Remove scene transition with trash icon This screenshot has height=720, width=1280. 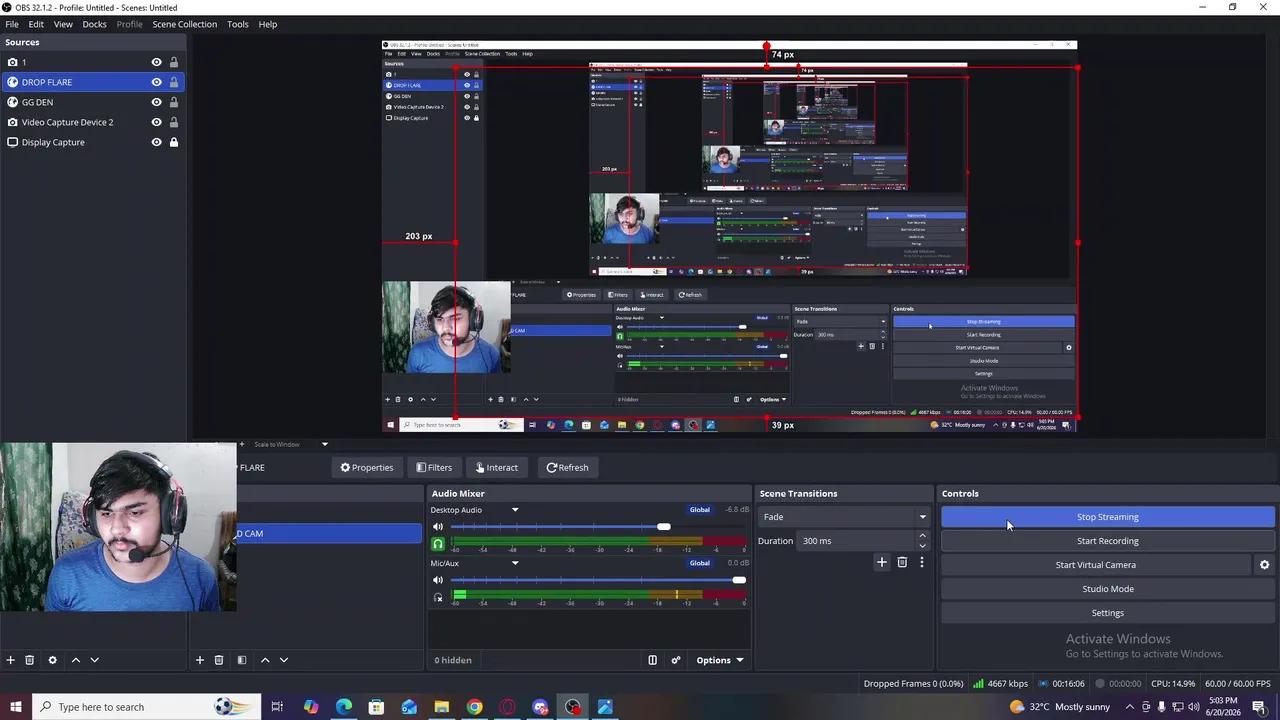[x=901, y=562]
